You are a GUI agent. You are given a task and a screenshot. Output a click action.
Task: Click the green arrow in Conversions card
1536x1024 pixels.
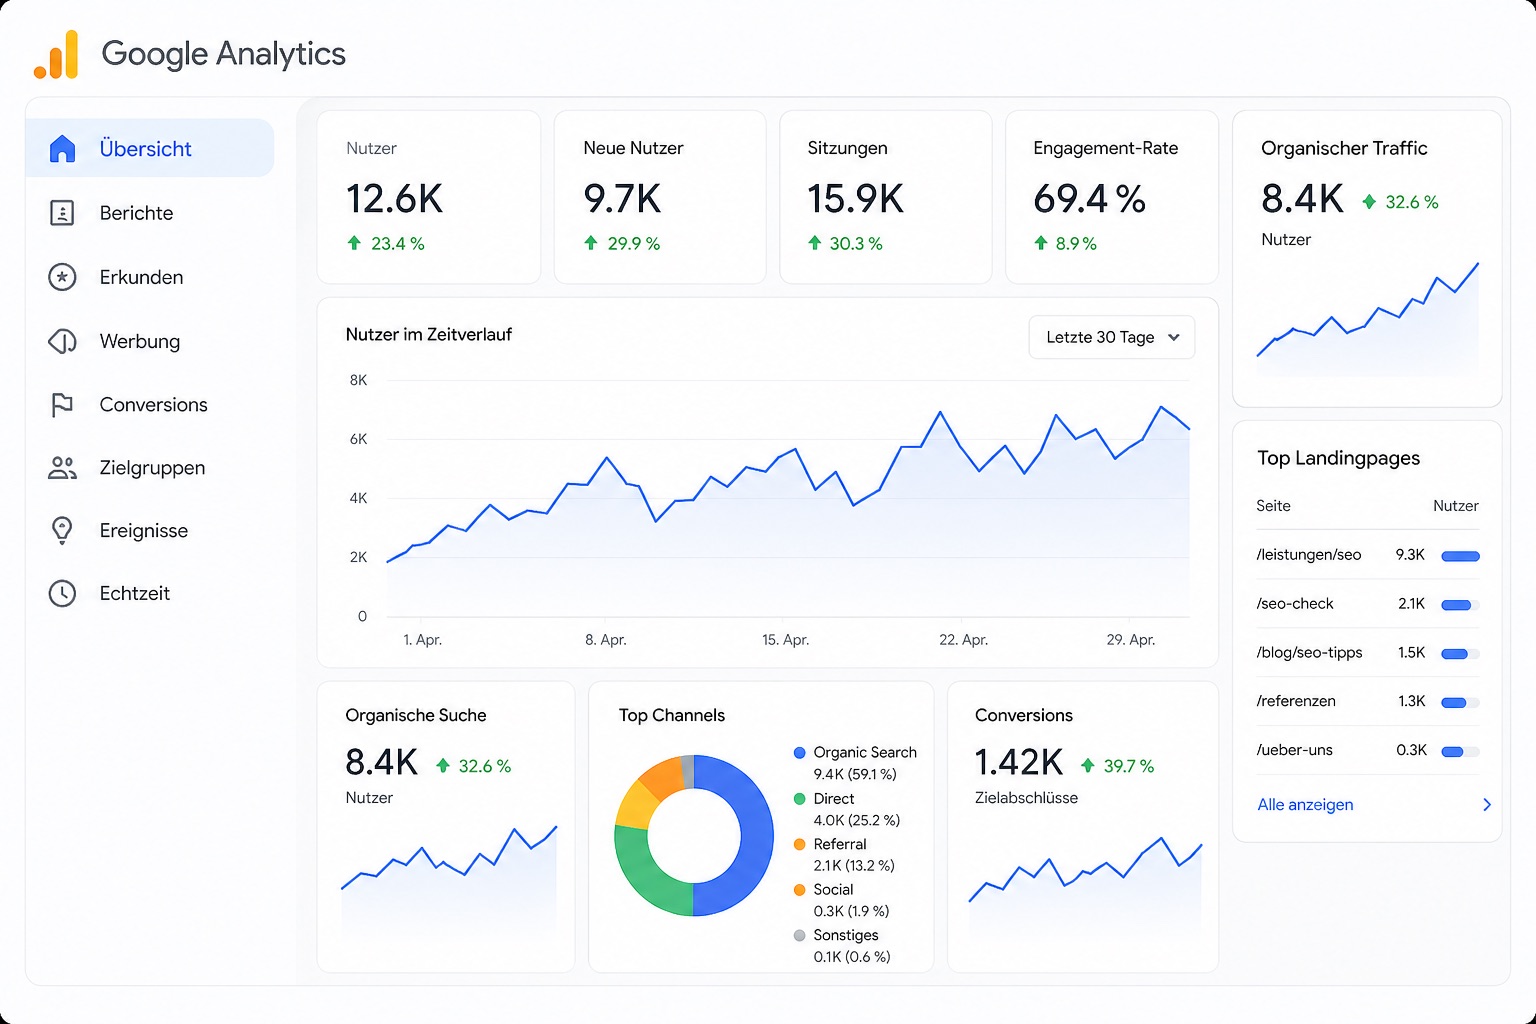tap(1088, 766)
